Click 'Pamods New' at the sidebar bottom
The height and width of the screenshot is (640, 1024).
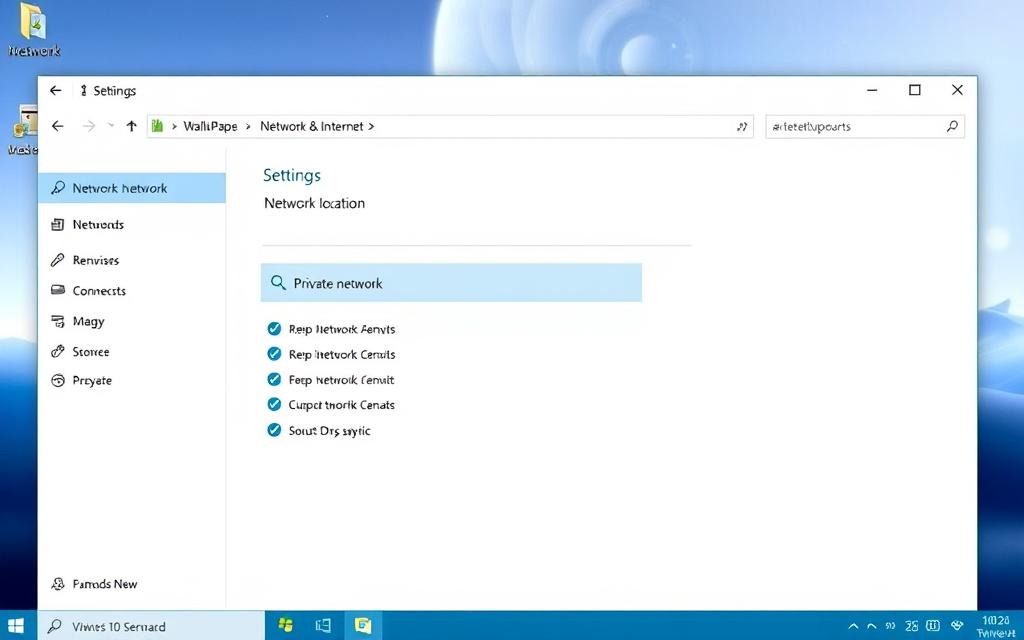104,584
